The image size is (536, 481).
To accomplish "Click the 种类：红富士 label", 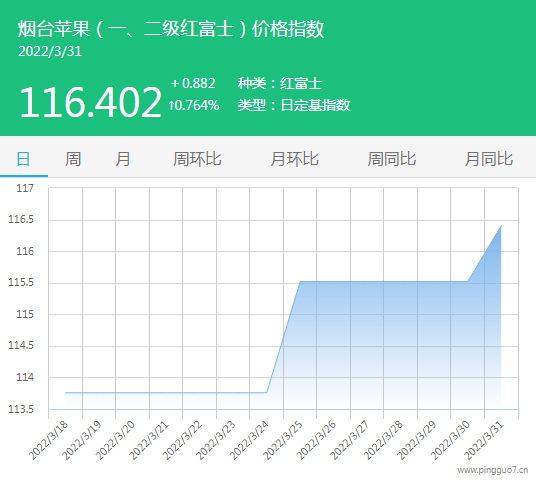I will point(280,83).
